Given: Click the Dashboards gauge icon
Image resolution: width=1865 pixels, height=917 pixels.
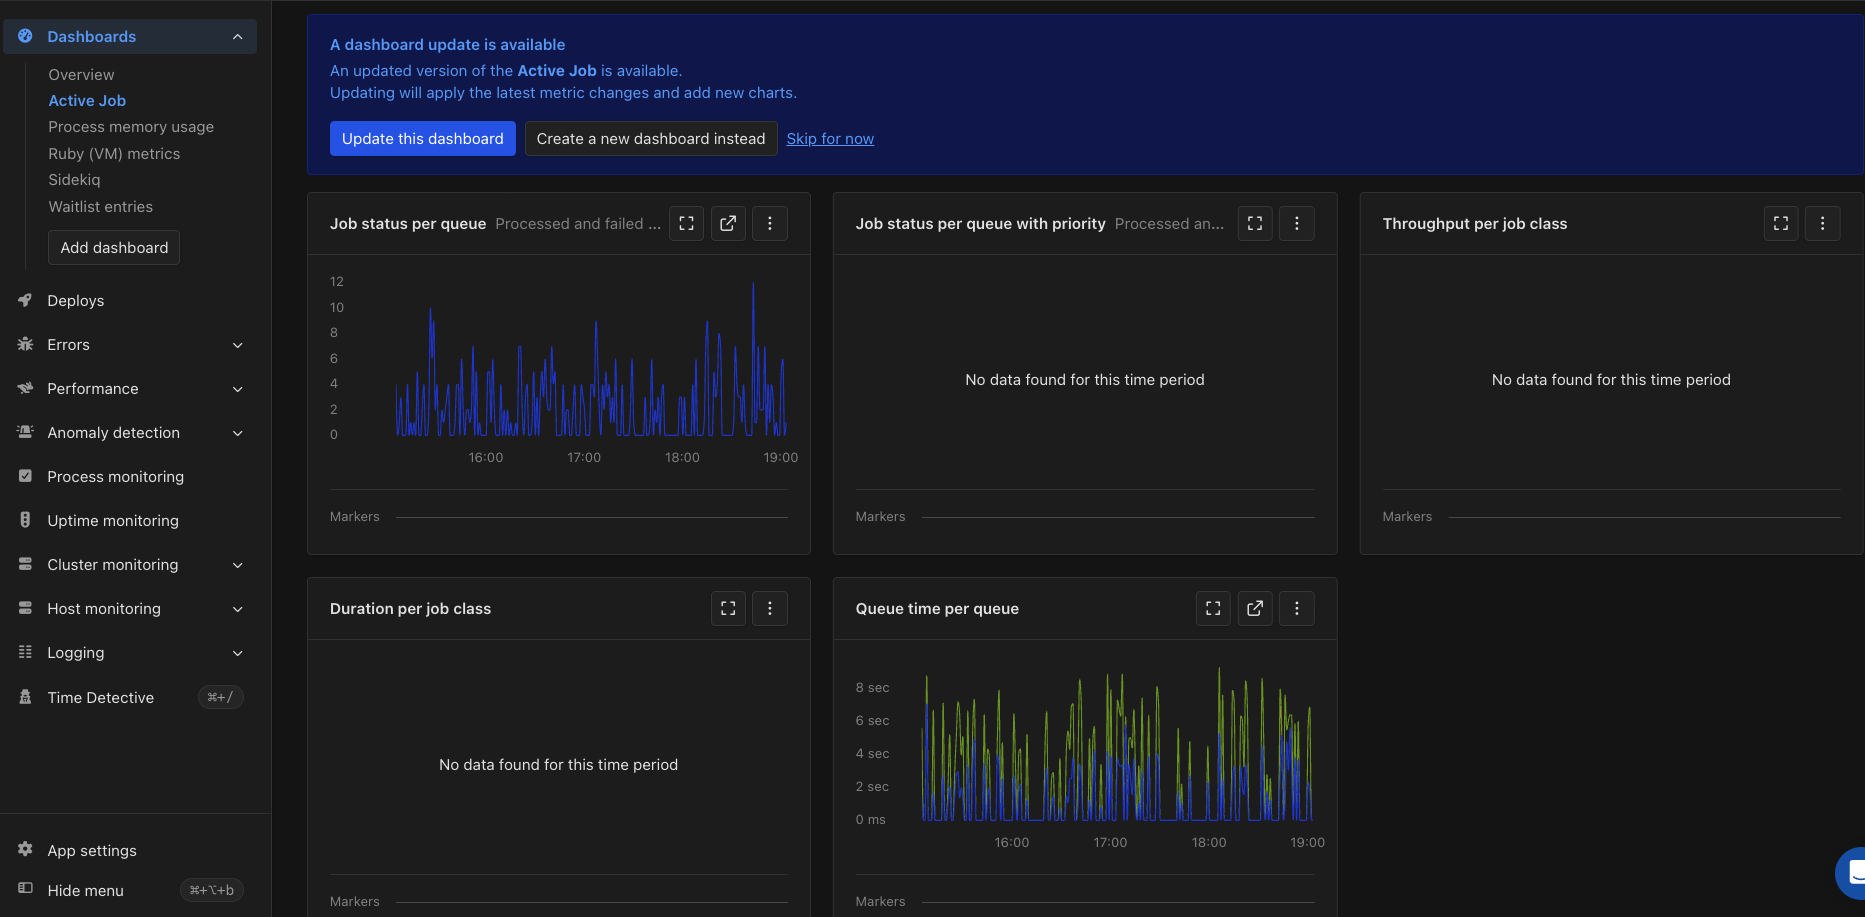Looking at the screenshot, I should click(x=25, y=36).
